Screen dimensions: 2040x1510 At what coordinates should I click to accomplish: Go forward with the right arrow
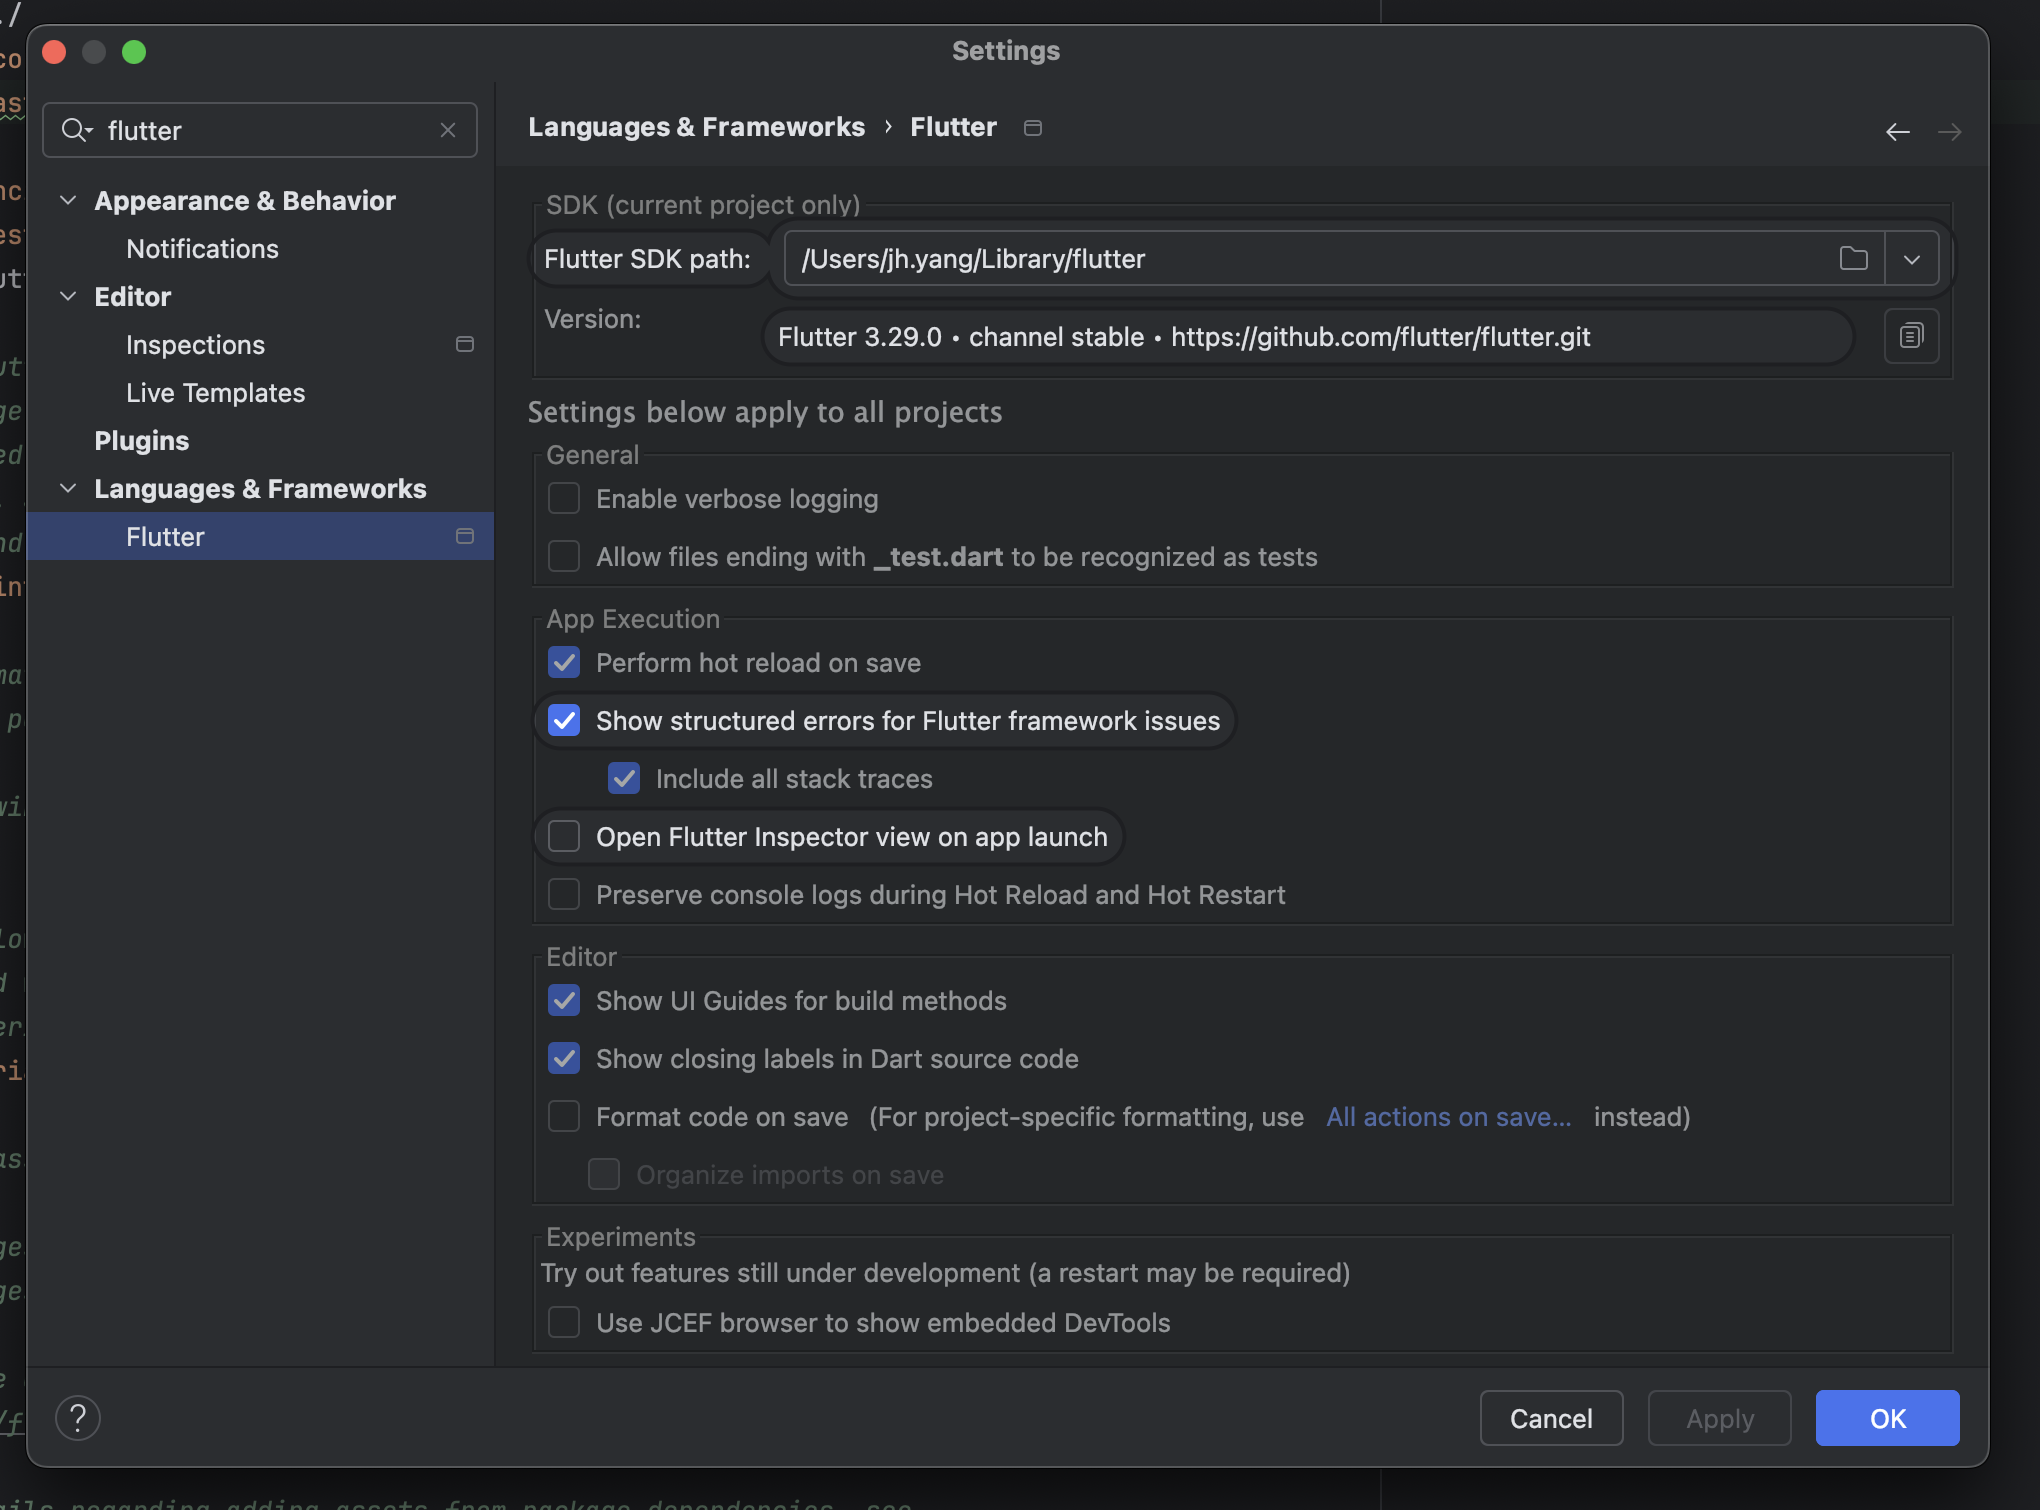coord(1949,131)
